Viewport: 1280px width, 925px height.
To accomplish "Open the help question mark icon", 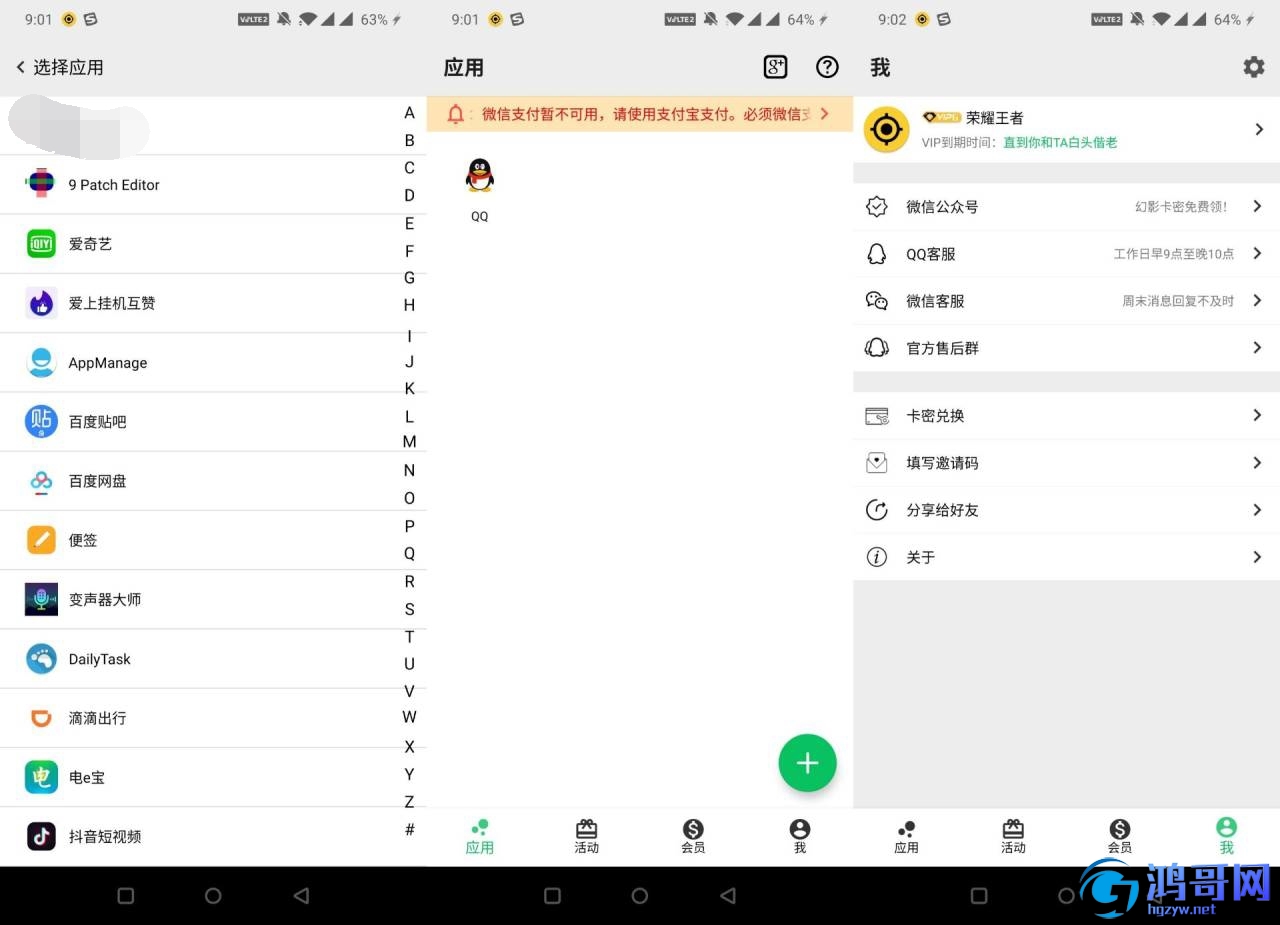I will point(827,67).
